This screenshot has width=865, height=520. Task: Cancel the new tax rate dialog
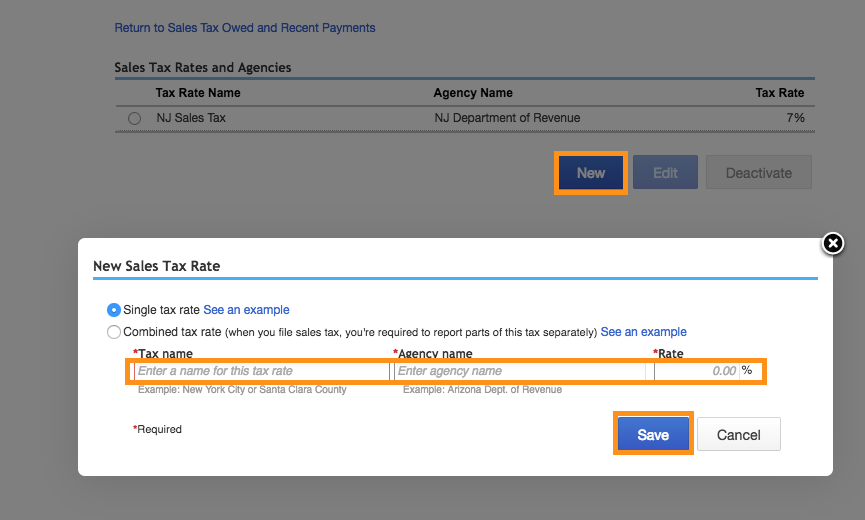point(739,435)
